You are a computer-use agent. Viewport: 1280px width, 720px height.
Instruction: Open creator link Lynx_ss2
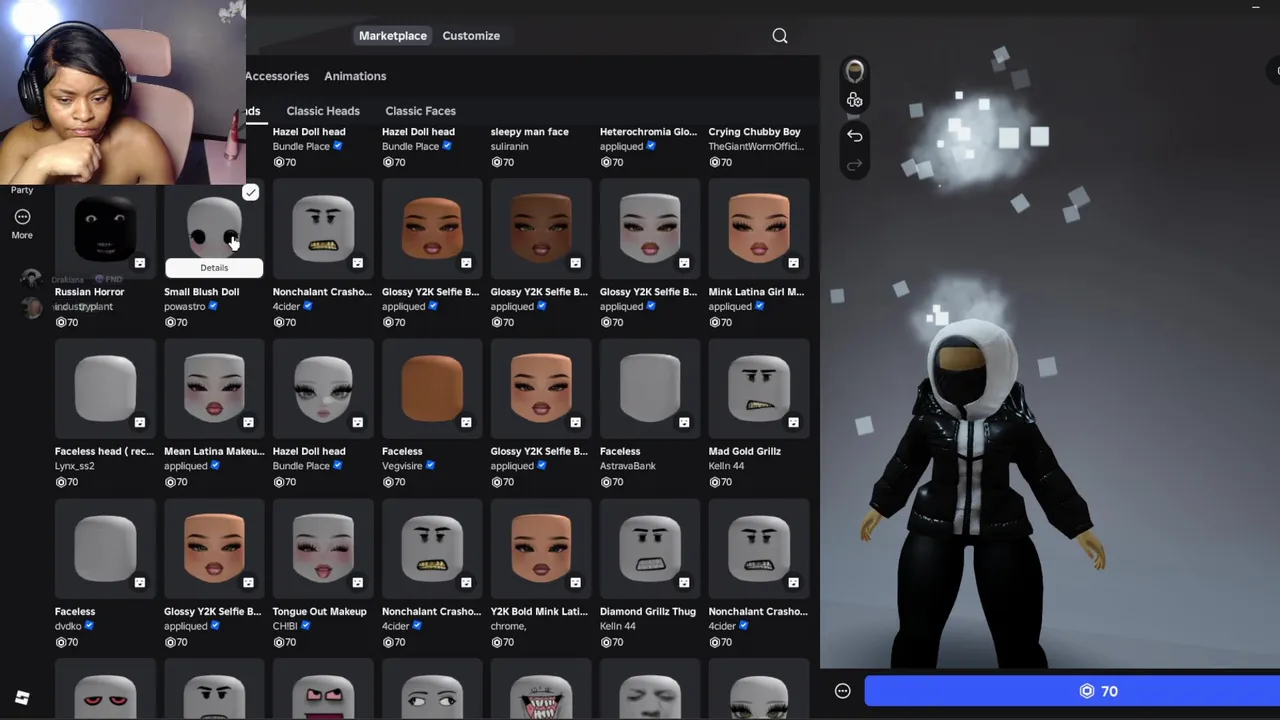pyautogui.click(x=75, y=466)
